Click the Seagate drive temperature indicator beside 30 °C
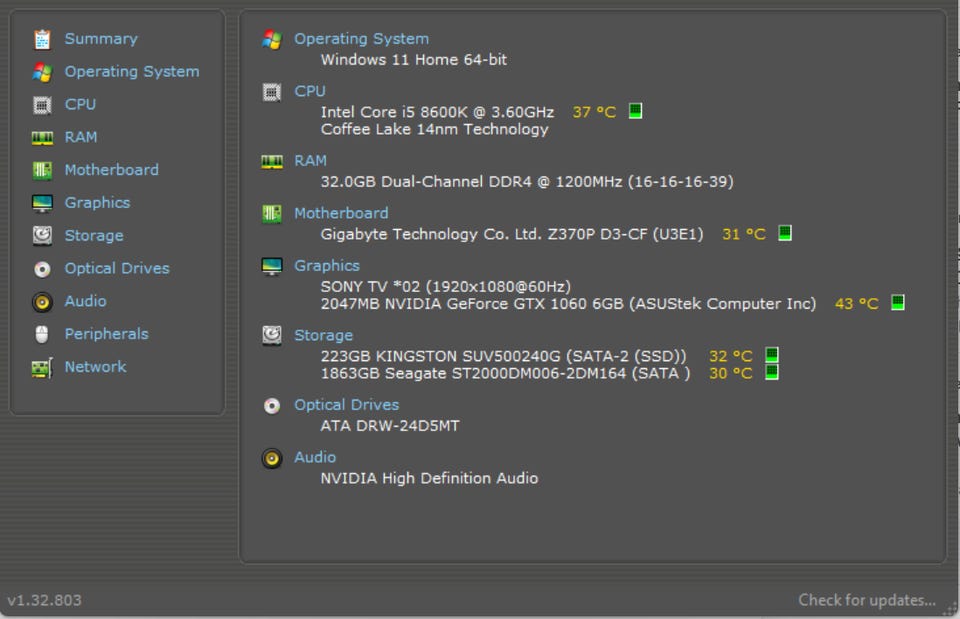 (772, 372)
